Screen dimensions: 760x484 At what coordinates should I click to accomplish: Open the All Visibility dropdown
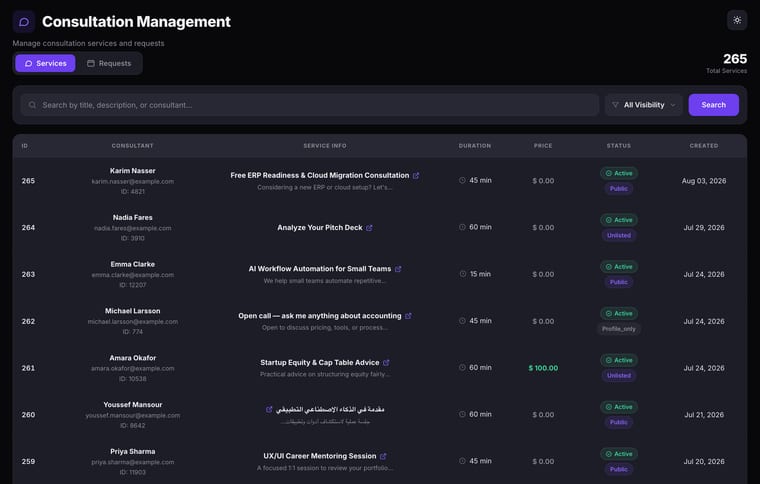click(x=644, y=105)
